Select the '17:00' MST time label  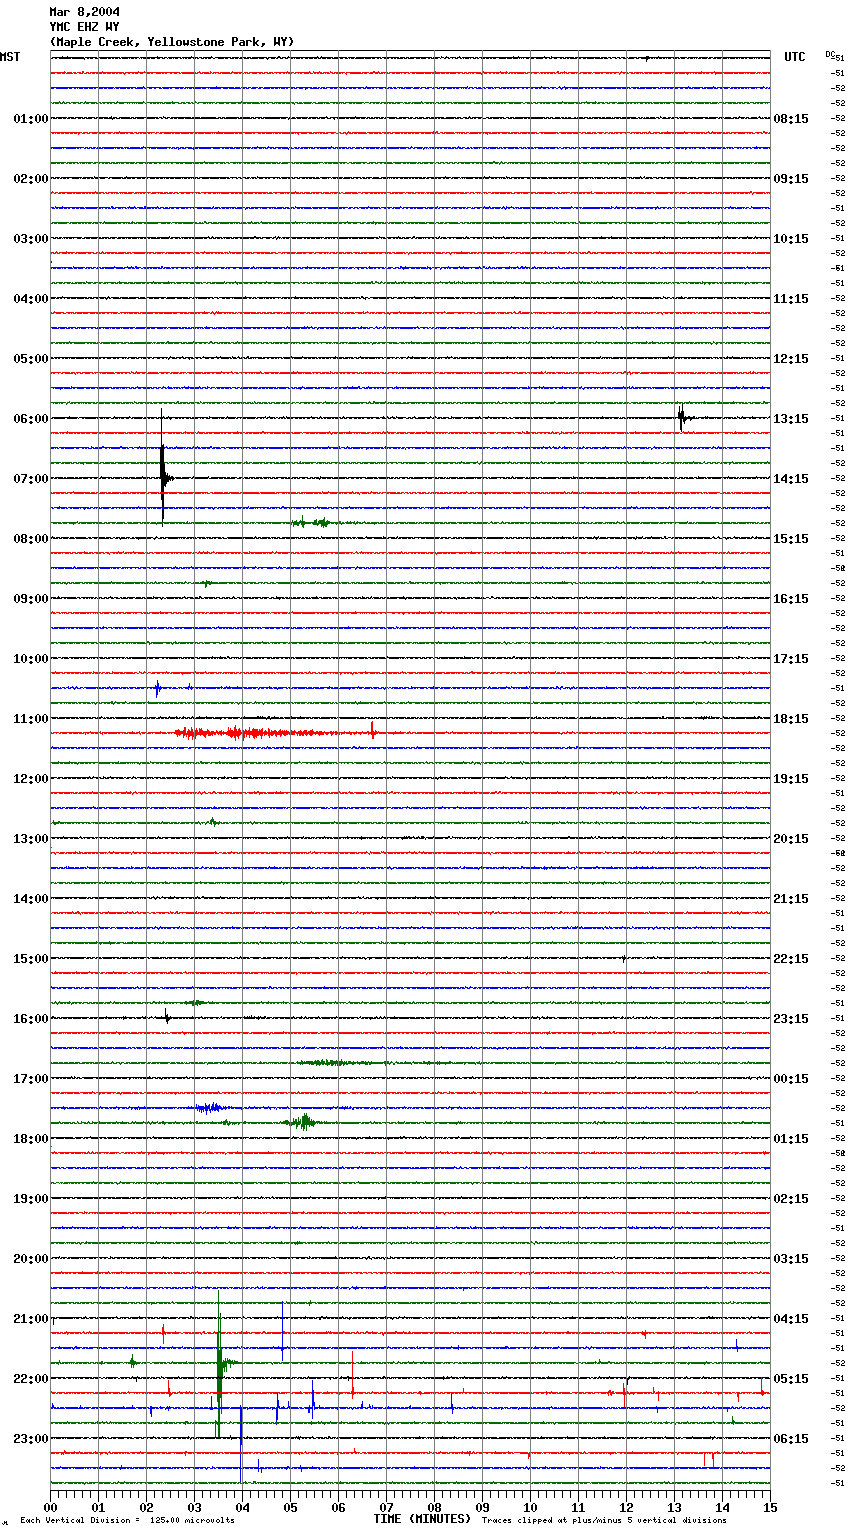pyautogui.click(x=31, y=1079)
